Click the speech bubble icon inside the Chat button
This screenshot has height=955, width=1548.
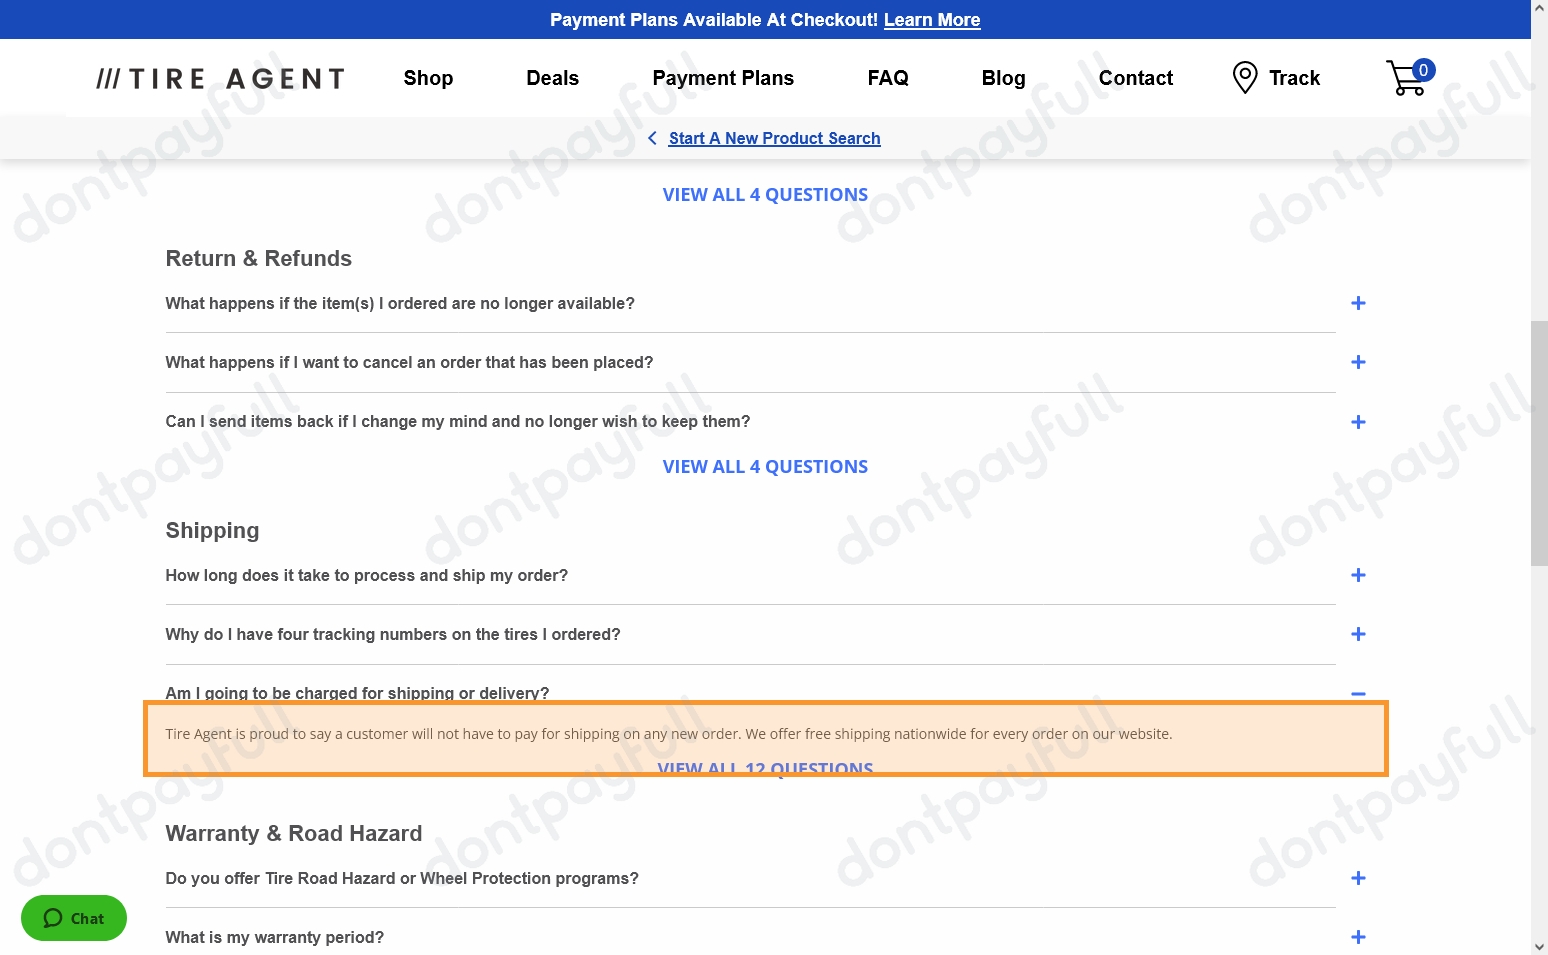pos(52,918)
